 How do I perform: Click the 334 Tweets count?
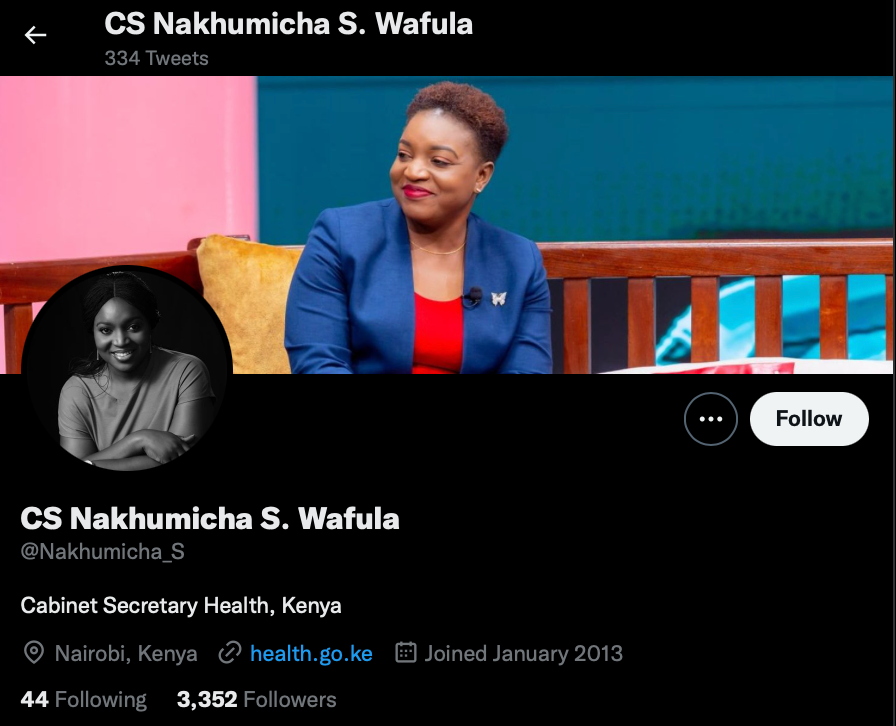click(157, 58)
